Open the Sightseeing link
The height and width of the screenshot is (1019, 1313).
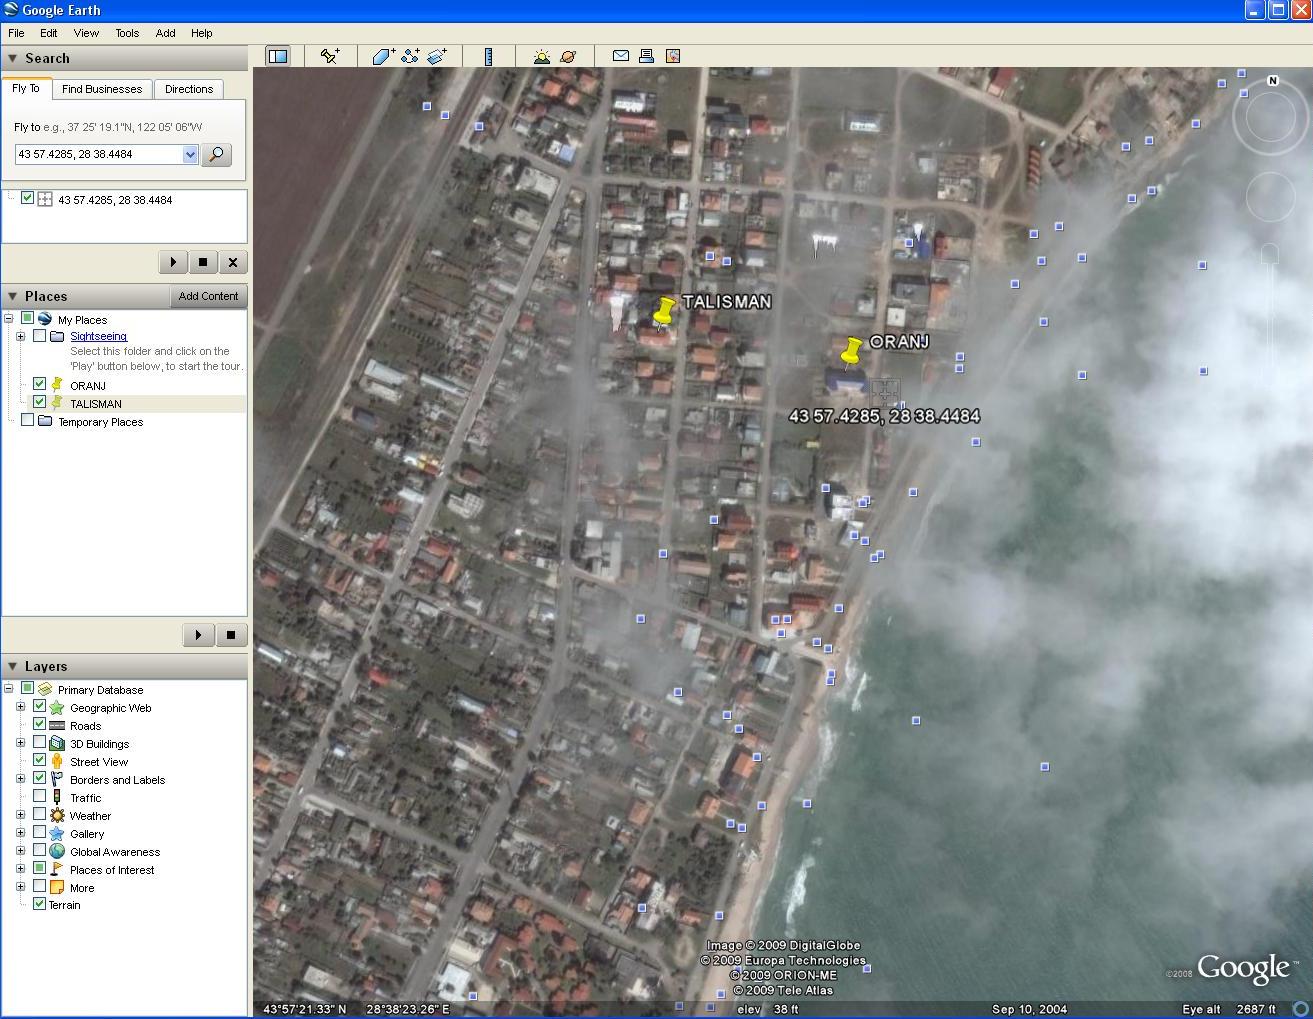98,336
